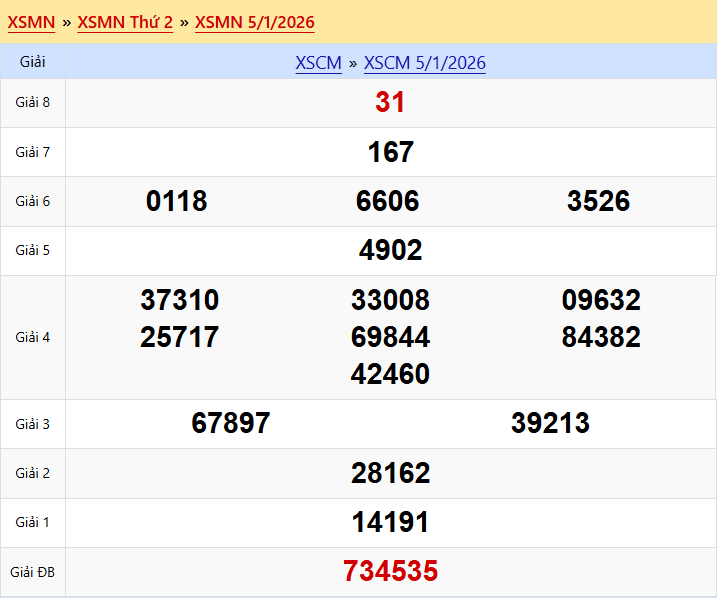The image size is (718, 598).
Task: Click Giải 4 number 37310
Action: (x=180, y=301)
